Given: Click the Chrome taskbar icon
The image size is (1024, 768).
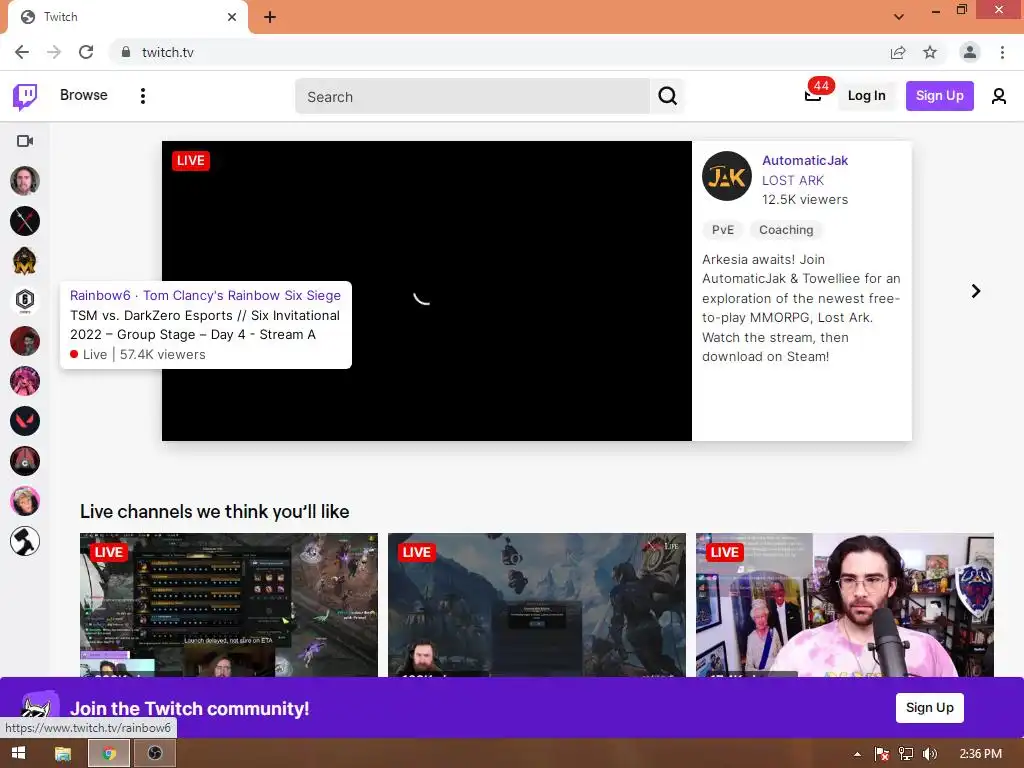Looking at the screenshot, I should tap(109, 754).
